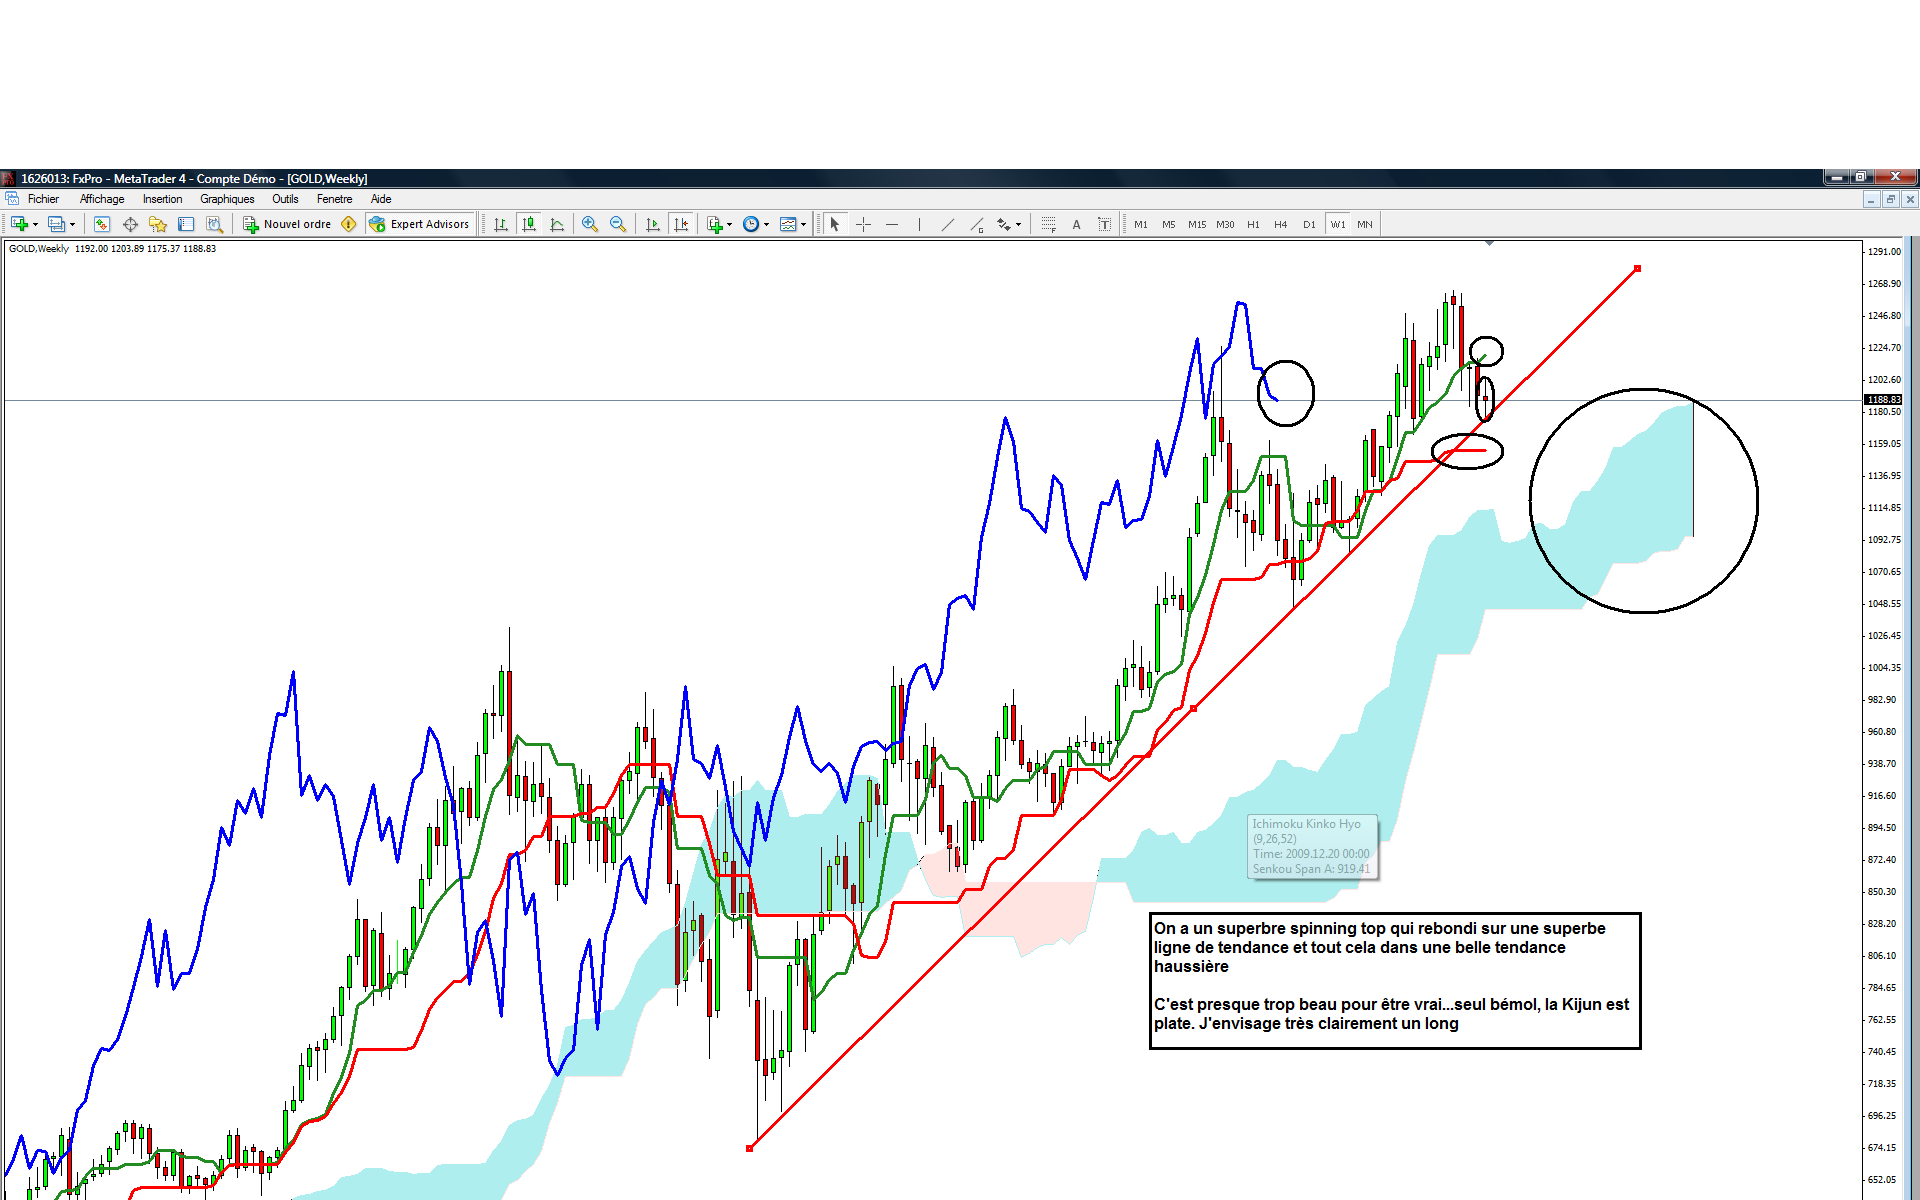Click the Nouvel ordre button
The width and height of the screenshot is (1920, 1200).
(x=287, y=224)
